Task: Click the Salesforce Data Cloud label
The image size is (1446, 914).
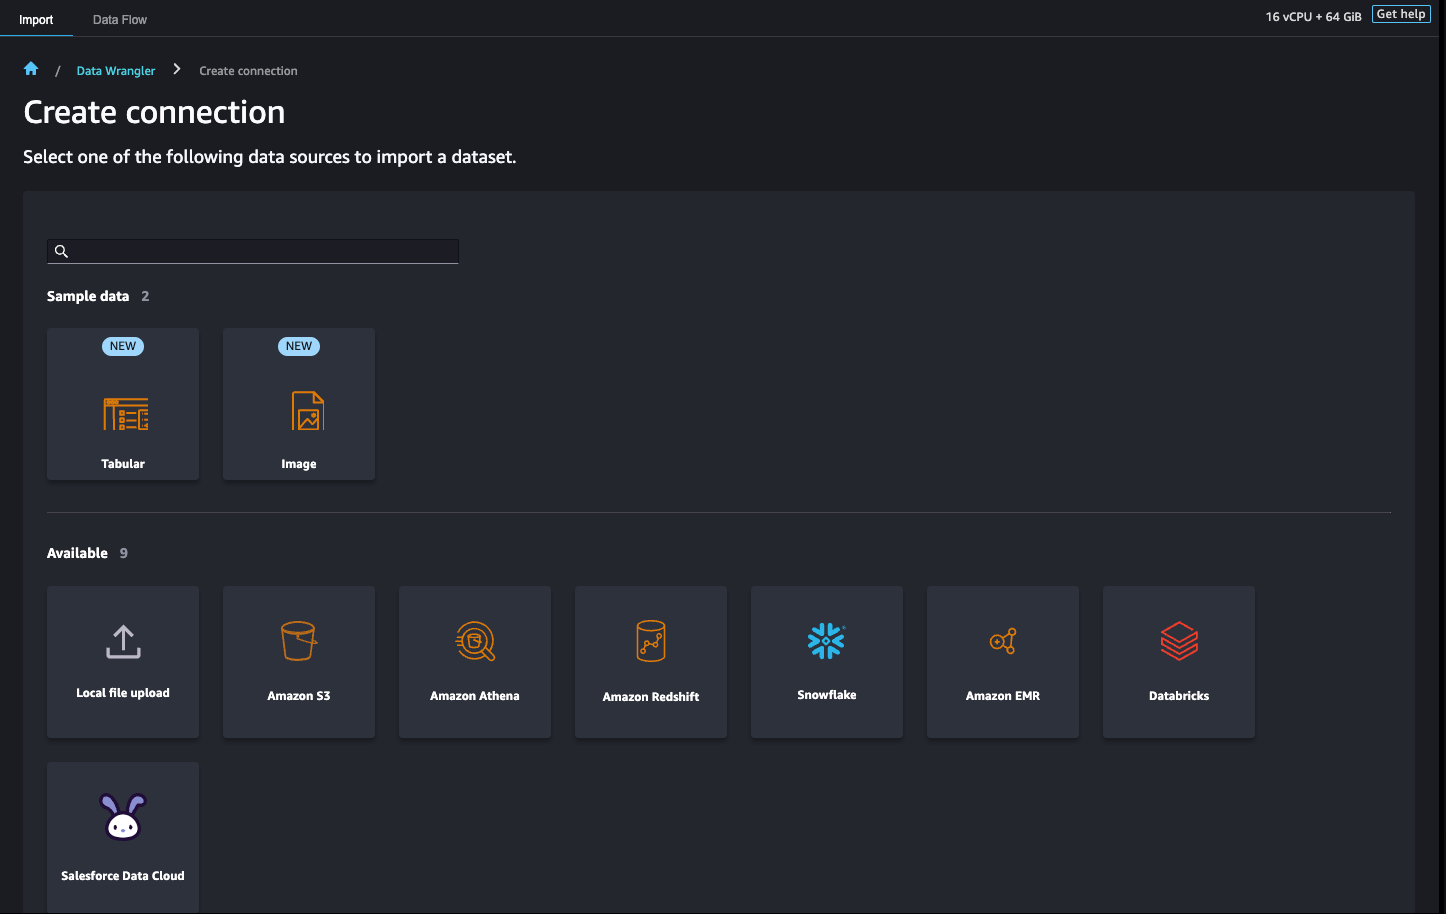Action: pos(123,876)
